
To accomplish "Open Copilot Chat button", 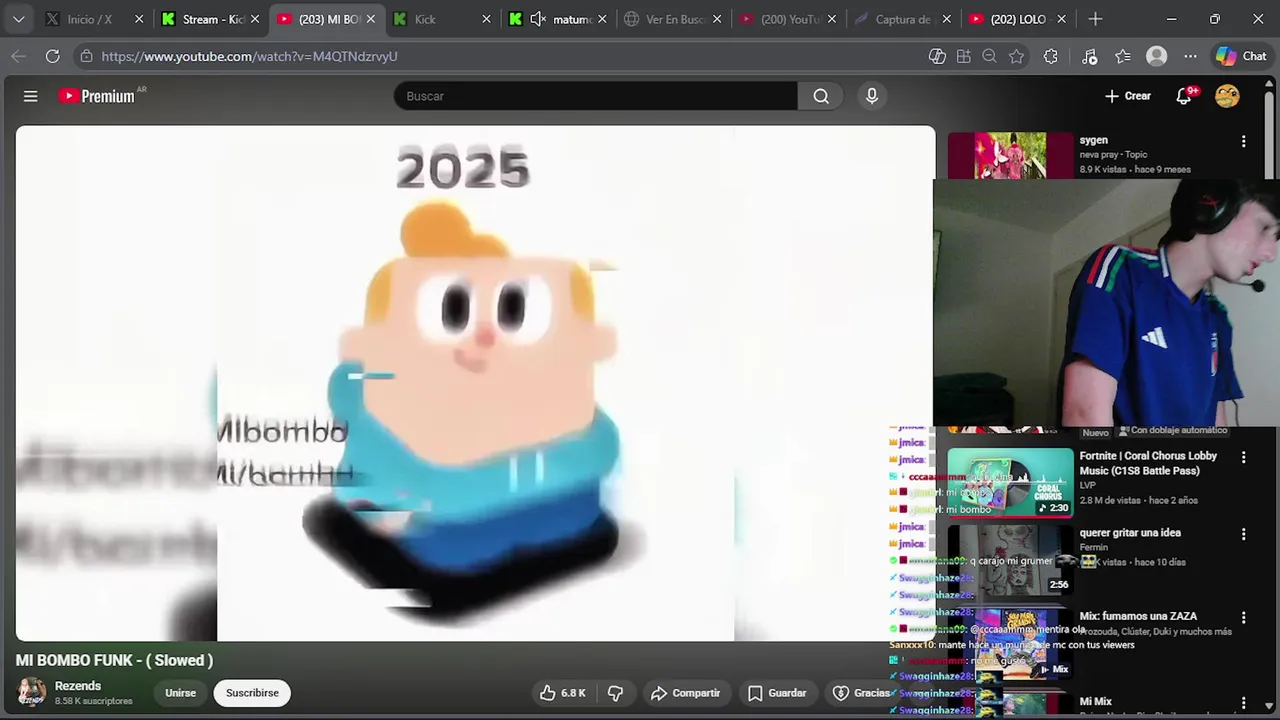I will tap(1242, 56).
